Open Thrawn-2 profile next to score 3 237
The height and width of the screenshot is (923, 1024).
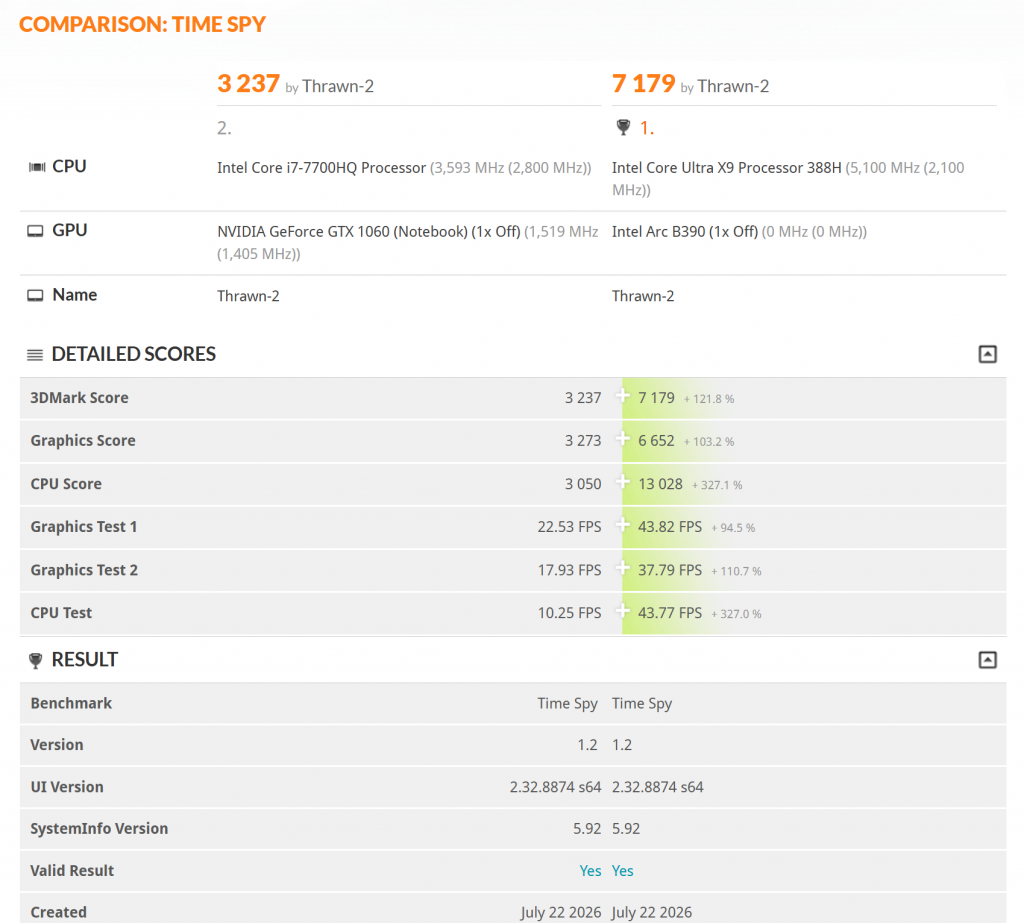tap(338, 86)
